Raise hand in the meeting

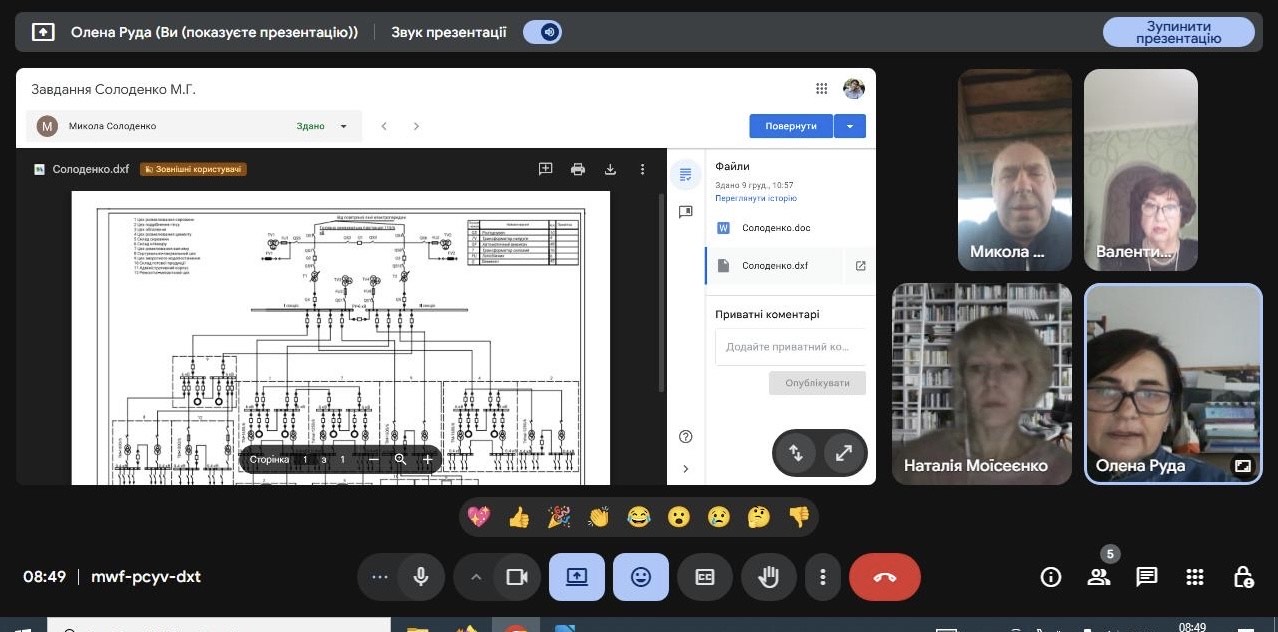pyautogui.click(x=768, y=577)
